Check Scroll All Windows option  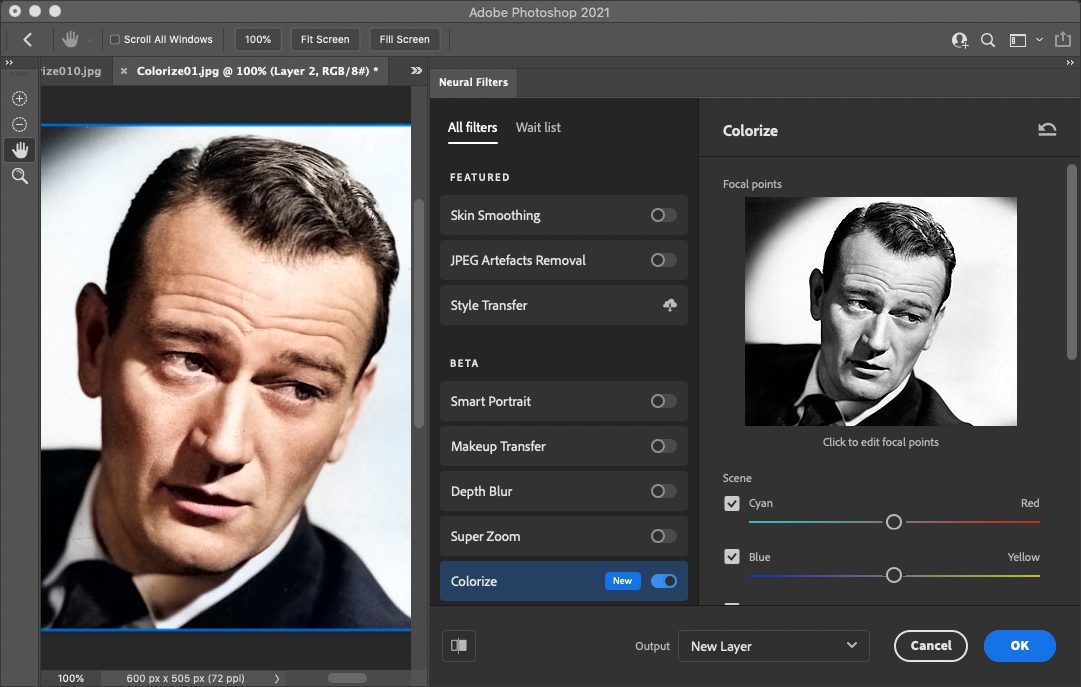tap(115, 40)
